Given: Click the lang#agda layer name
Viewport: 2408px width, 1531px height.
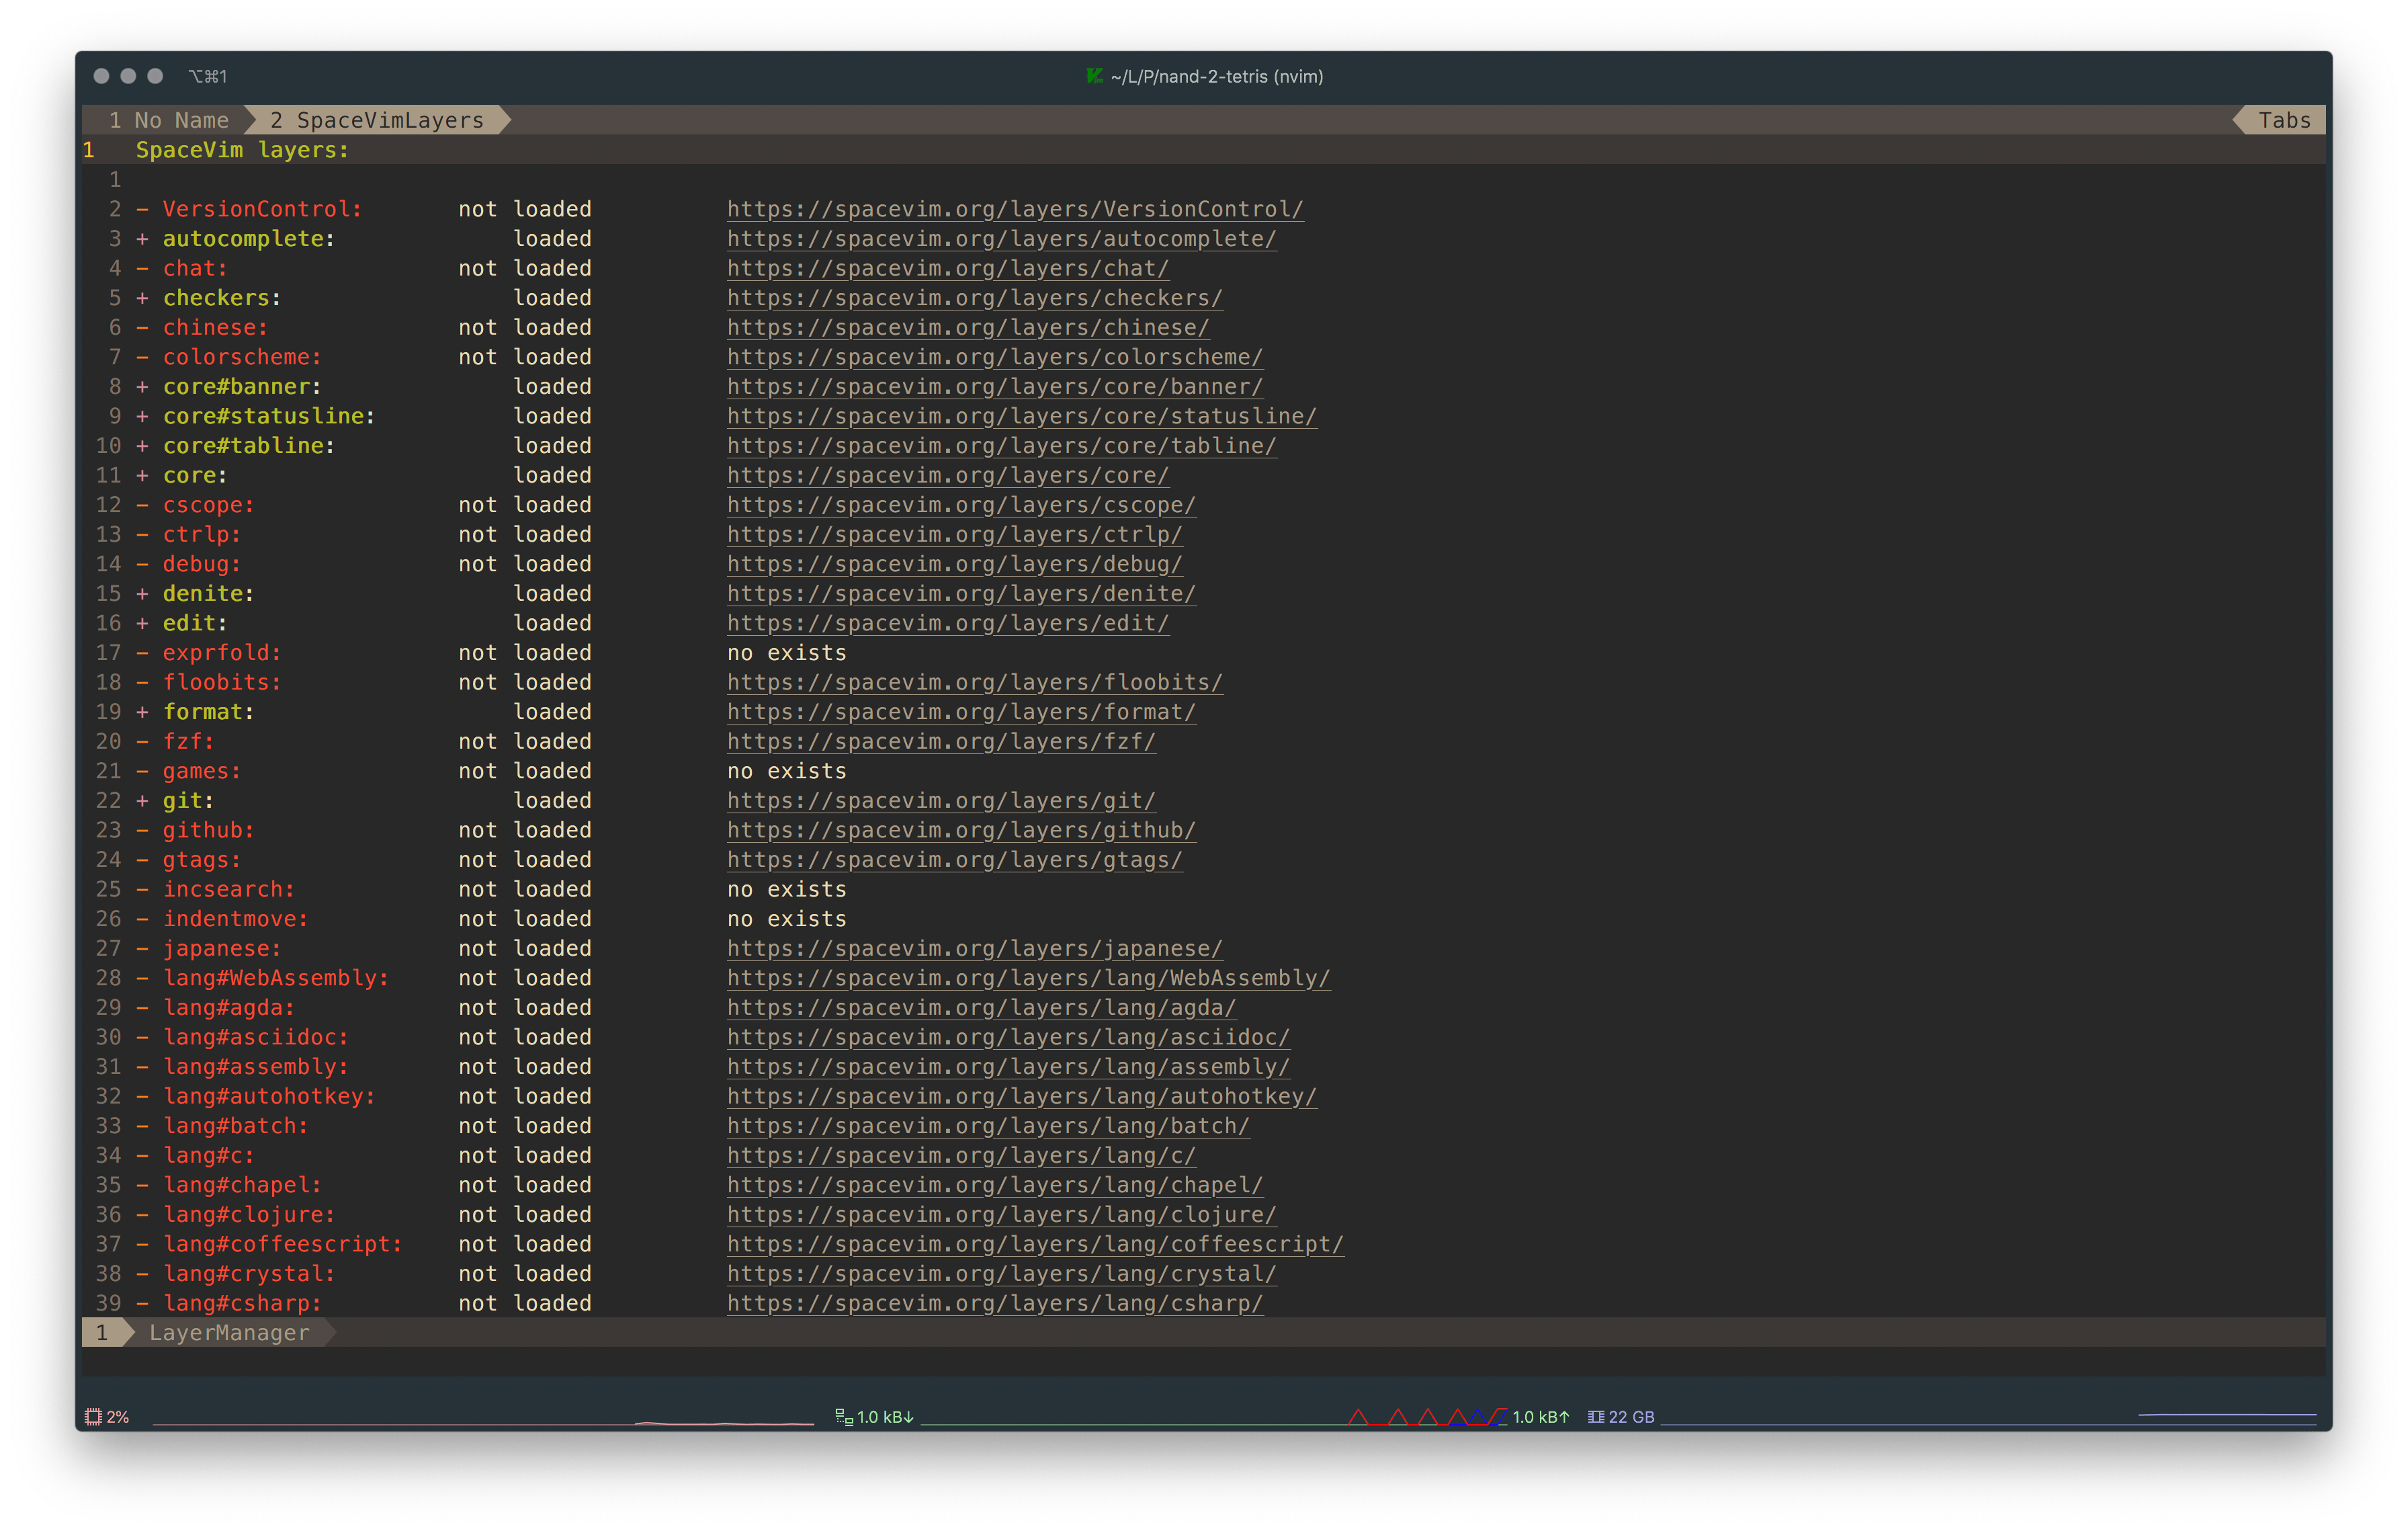Looking at the screenshot, I should click(229, 1007).
